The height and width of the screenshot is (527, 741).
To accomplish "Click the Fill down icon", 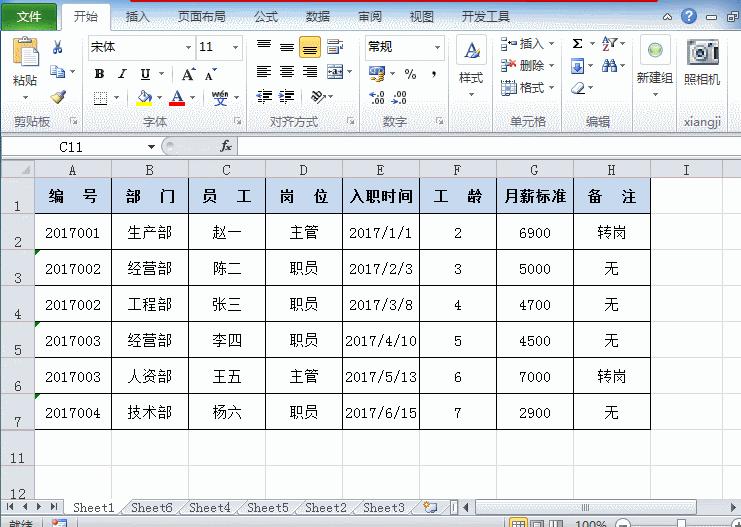I will pyautogui.click(x=577, y=66).
